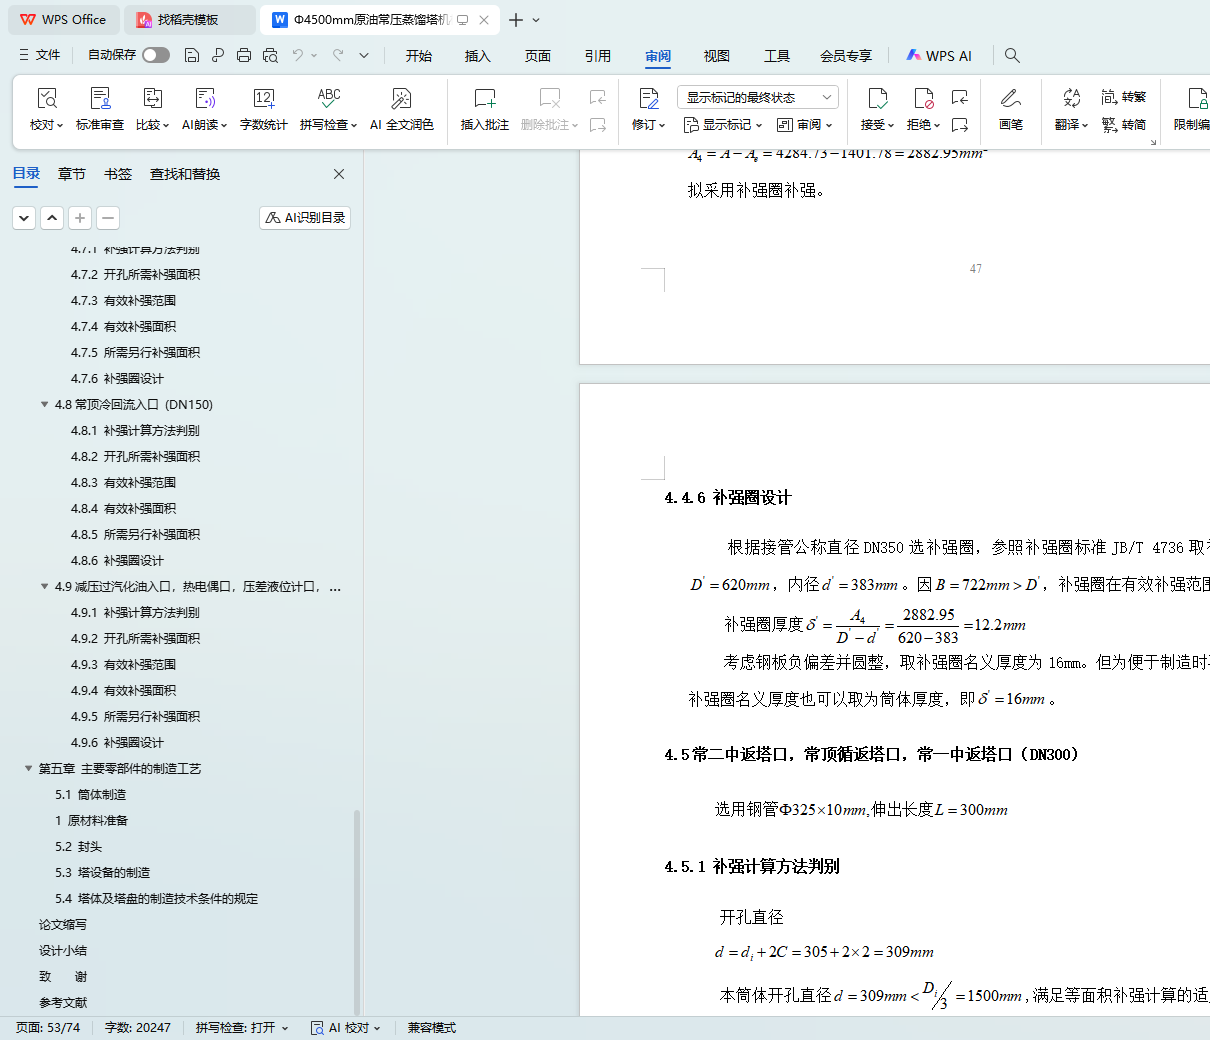The width and height of the screenshot is (1210, 1040).
Task: Close the navigation side panel
Action: pos(339,174)
